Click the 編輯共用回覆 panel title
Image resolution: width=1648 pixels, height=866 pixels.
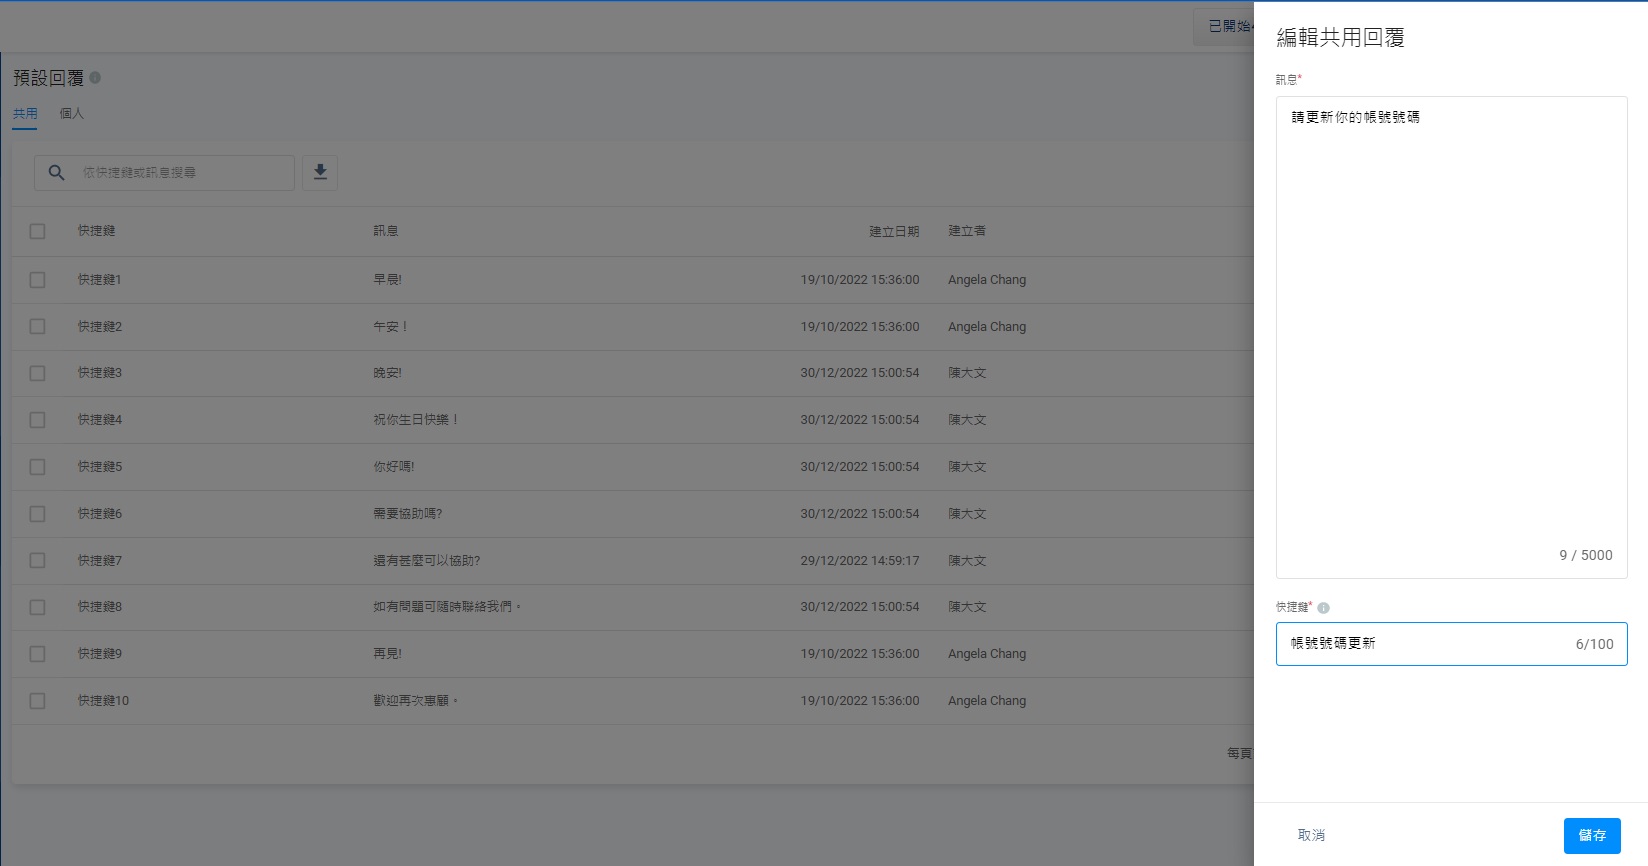[x=1341, y=38]
